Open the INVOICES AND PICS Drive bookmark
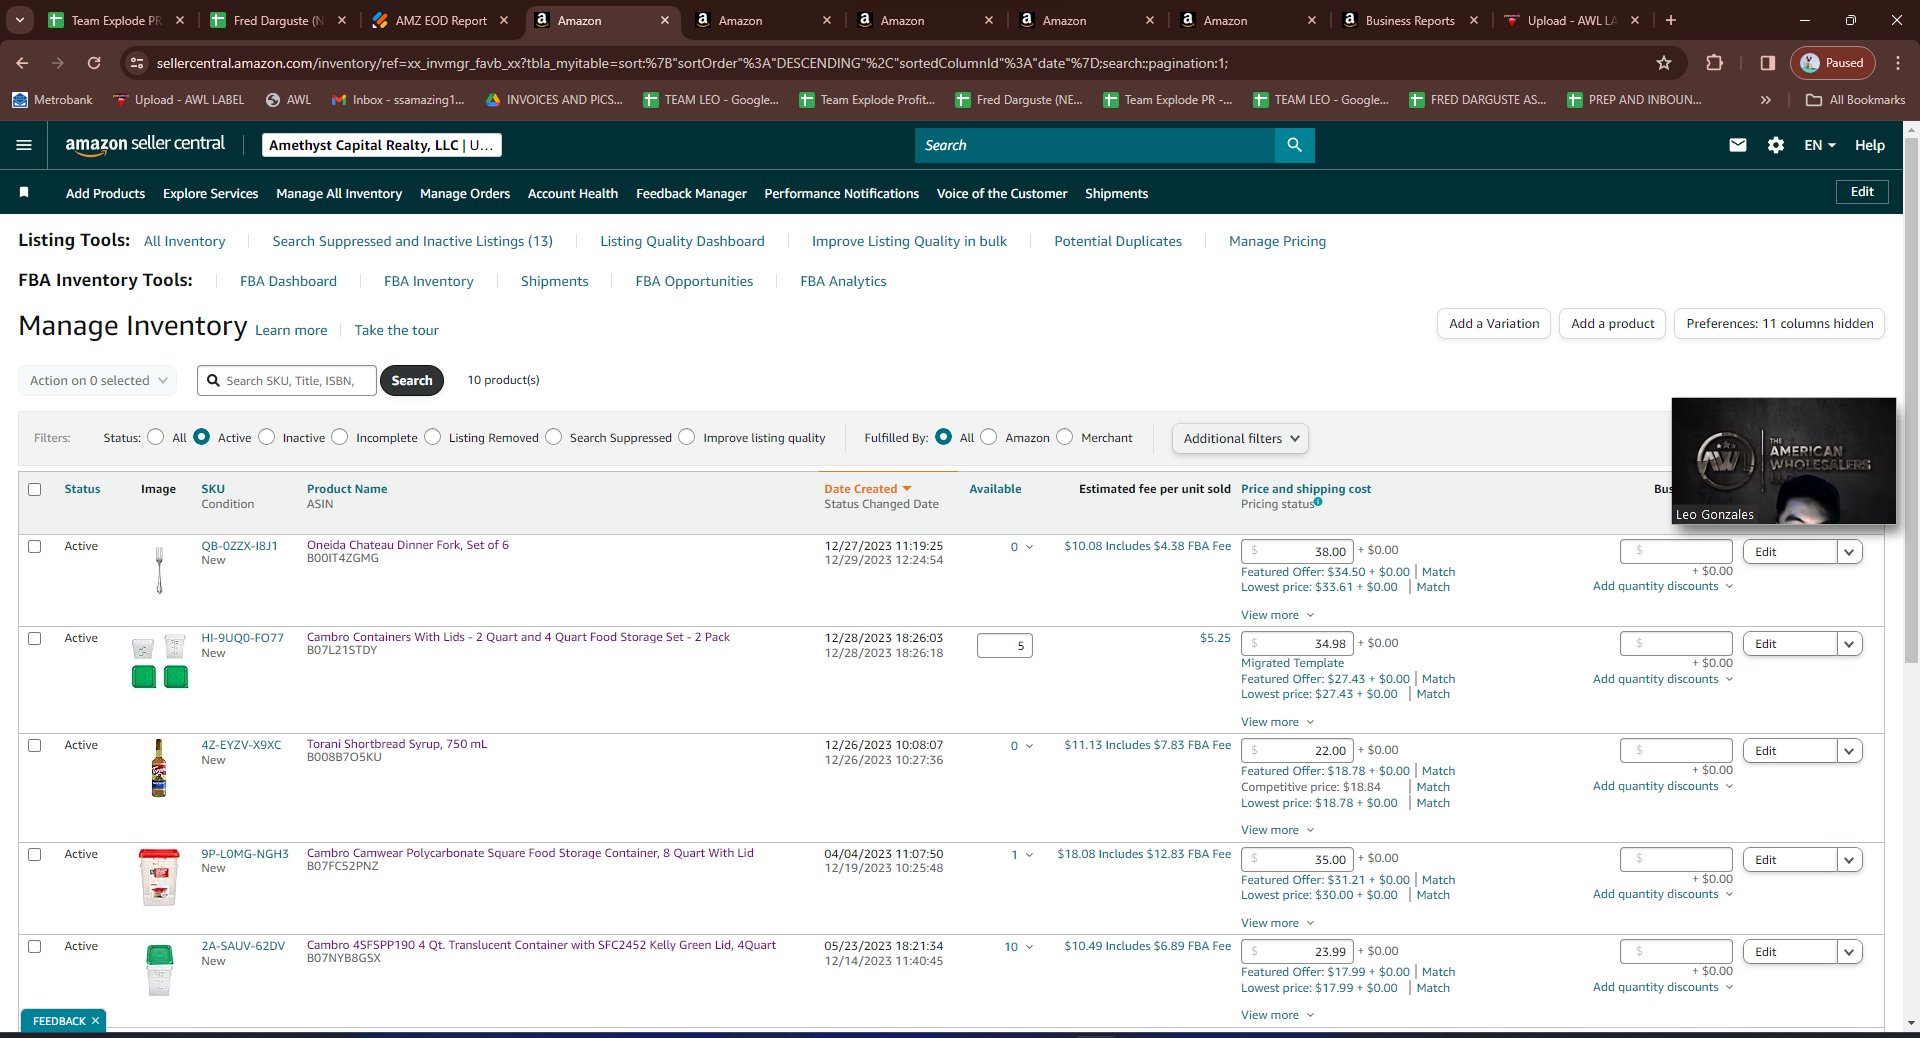 553,100
